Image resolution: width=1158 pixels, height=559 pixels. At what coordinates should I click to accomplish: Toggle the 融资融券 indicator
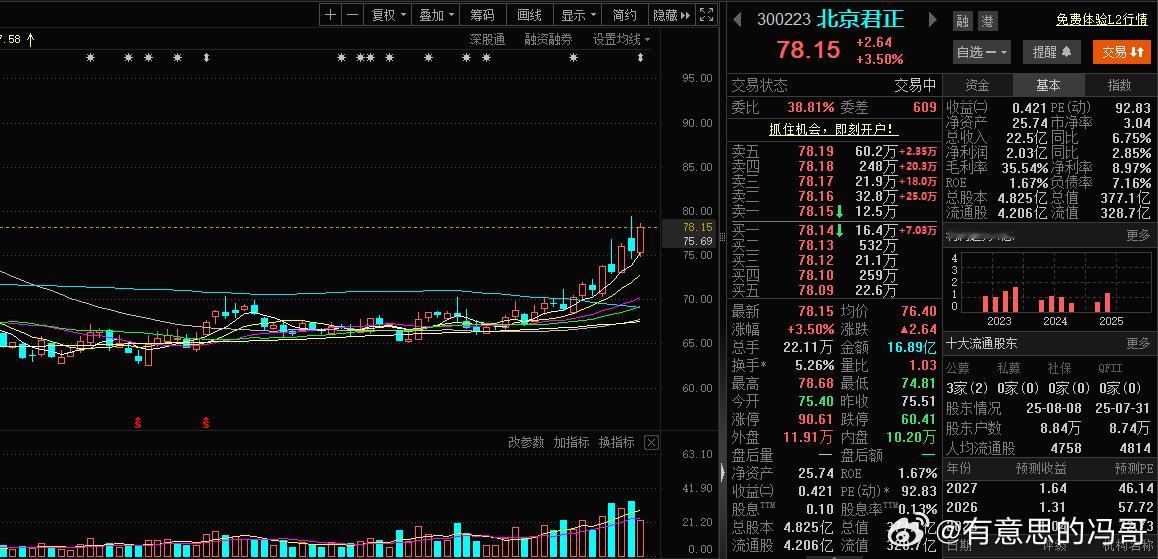tap(548, 39)
